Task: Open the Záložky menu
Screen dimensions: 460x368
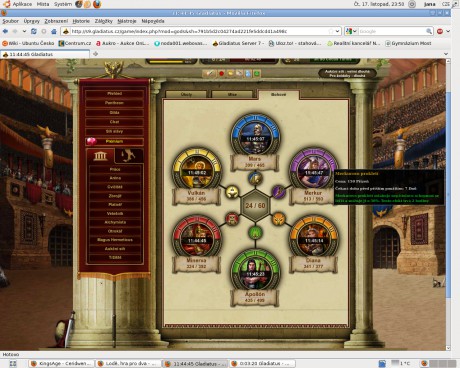Action: coord(103,21)
